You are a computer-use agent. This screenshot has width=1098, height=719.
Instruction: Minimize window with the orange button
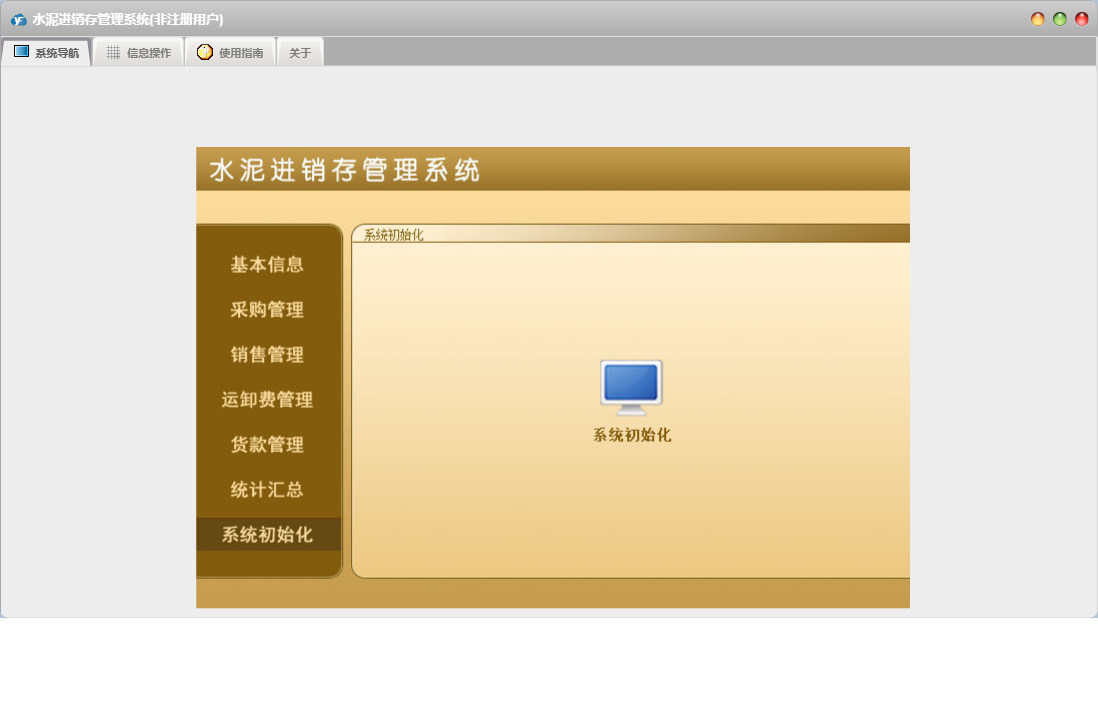pos(1038,20)
